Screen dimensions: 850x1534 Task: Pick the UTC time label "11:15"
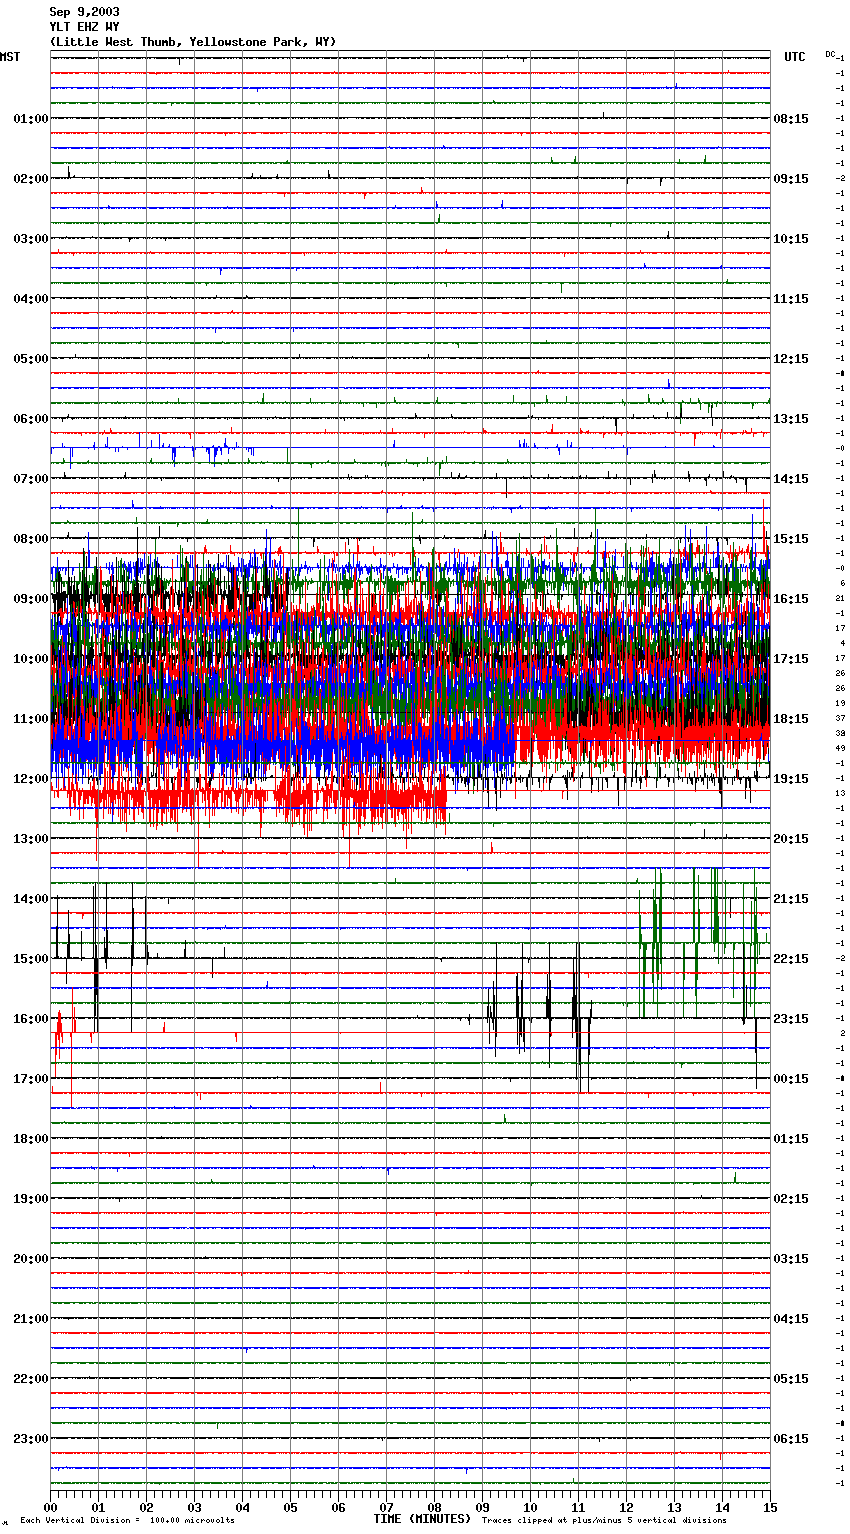[x=791, y=299]
